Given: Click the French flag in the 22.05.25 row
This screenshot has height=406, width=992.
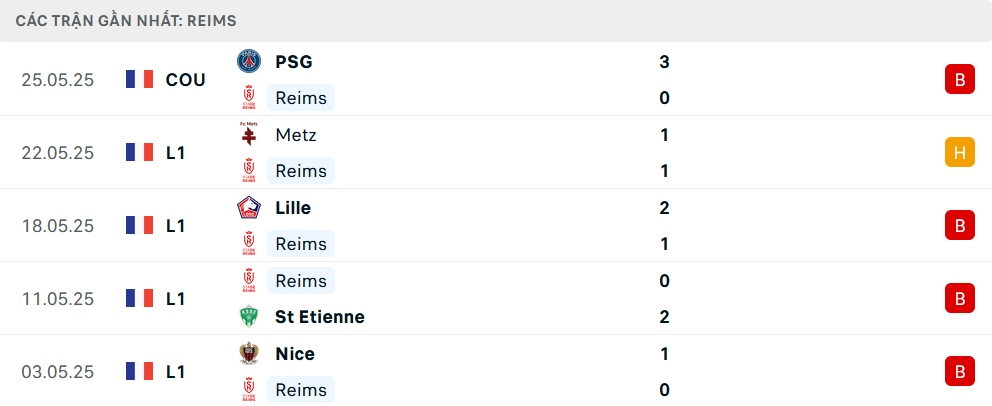Looking at the screenshot, I should [x=139, y=152].
